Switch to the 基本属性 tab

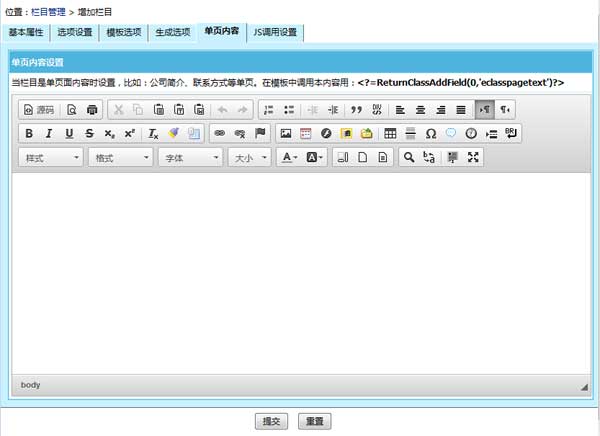pos(27,32)
